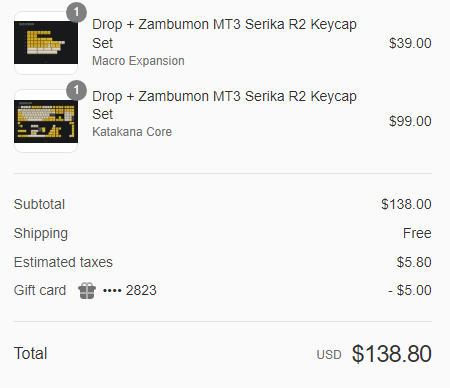Open the Macro Expansion product thumbnail
Screen dimensions: 450x388
pyautogui.click(x=46, y=43)
